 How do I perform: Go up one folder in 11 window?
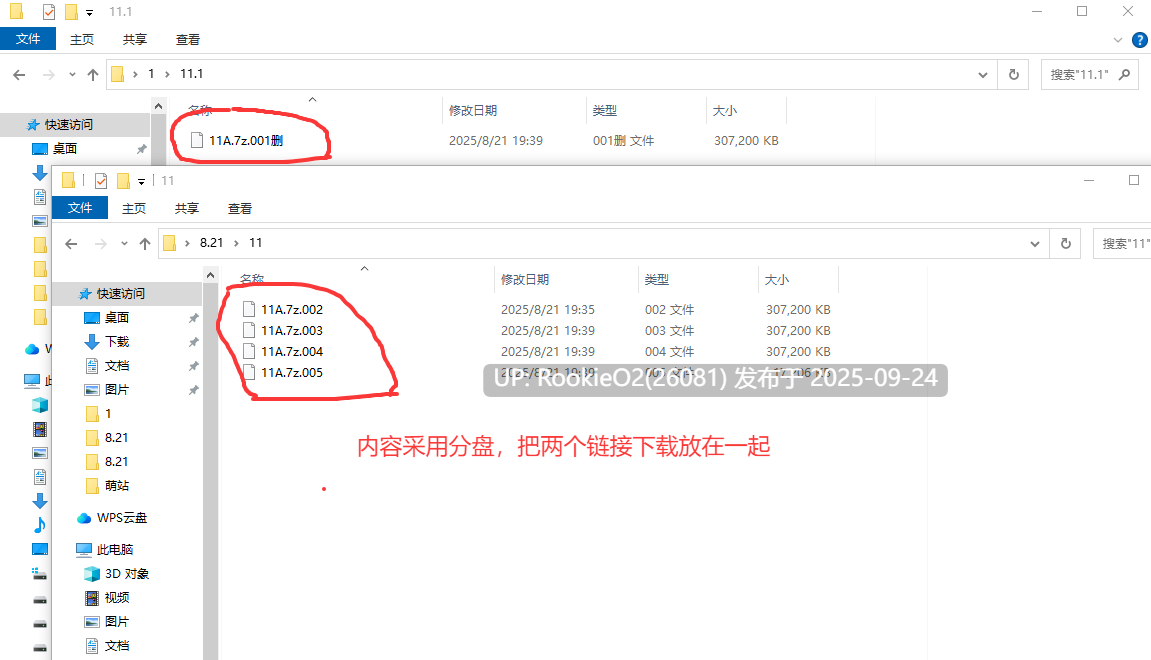[145, 244]
